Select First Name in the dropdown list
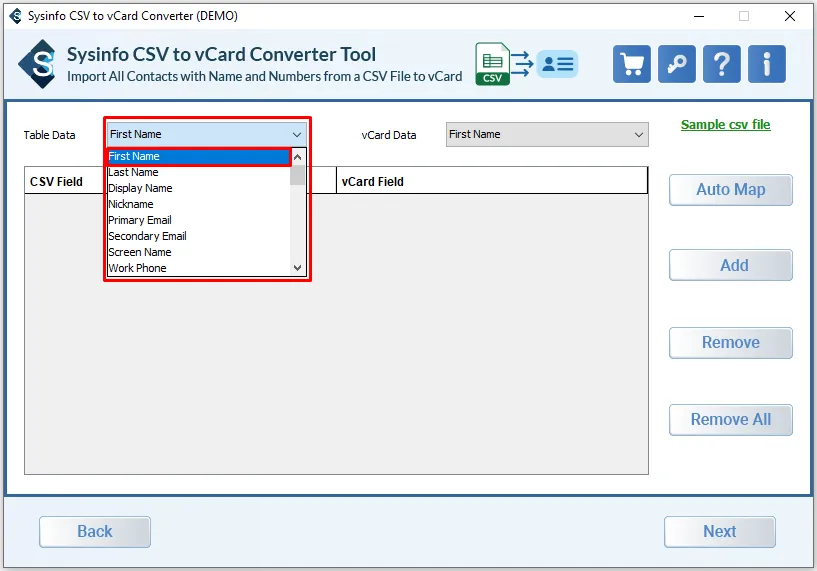This screenshot has height=571, width=817. [199, 156]
